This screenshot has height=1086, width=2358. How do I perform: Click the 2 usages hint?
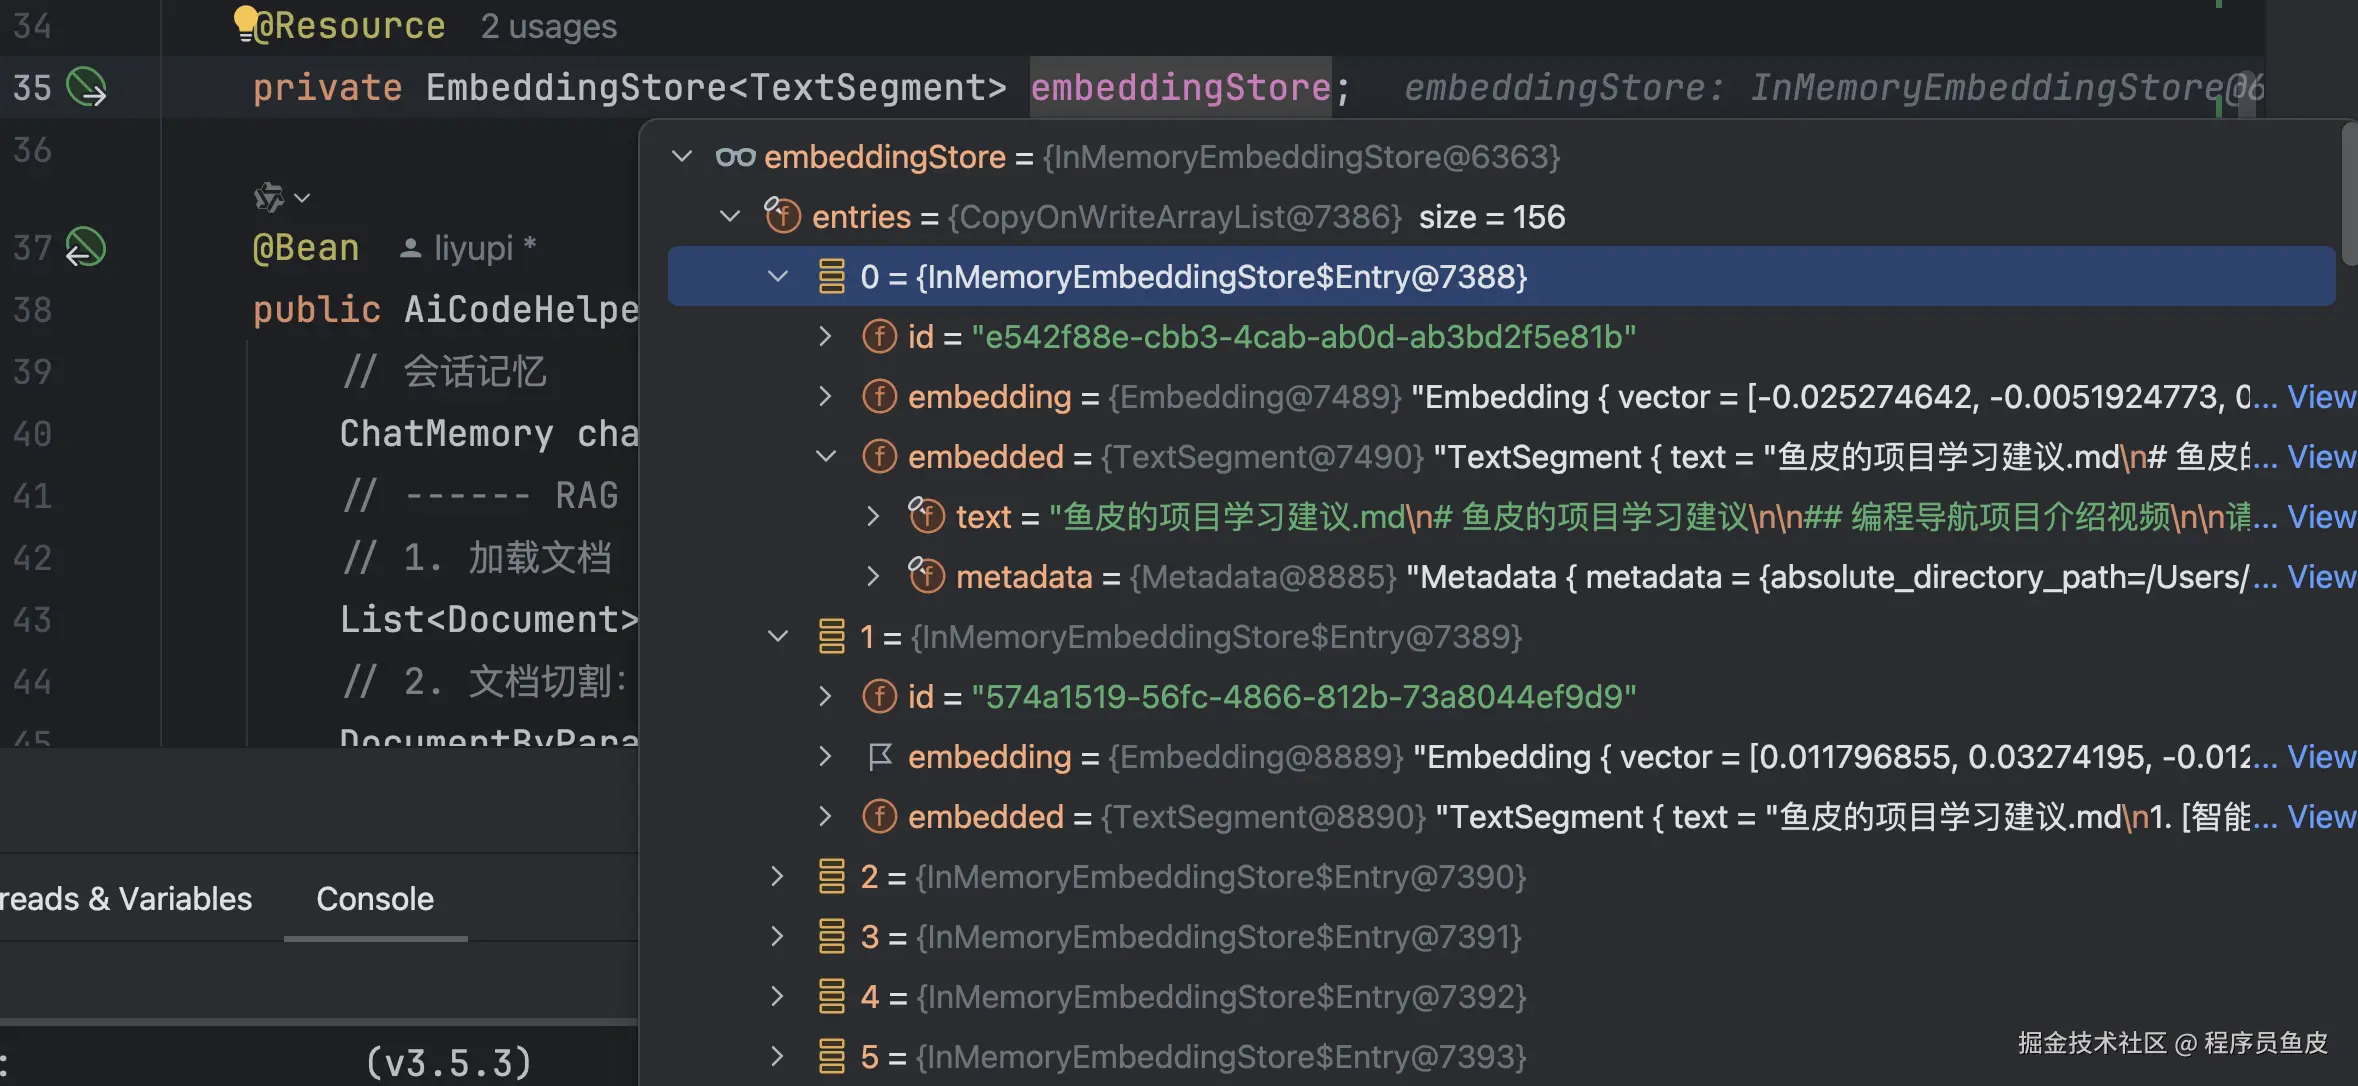[x=548, y=26]
